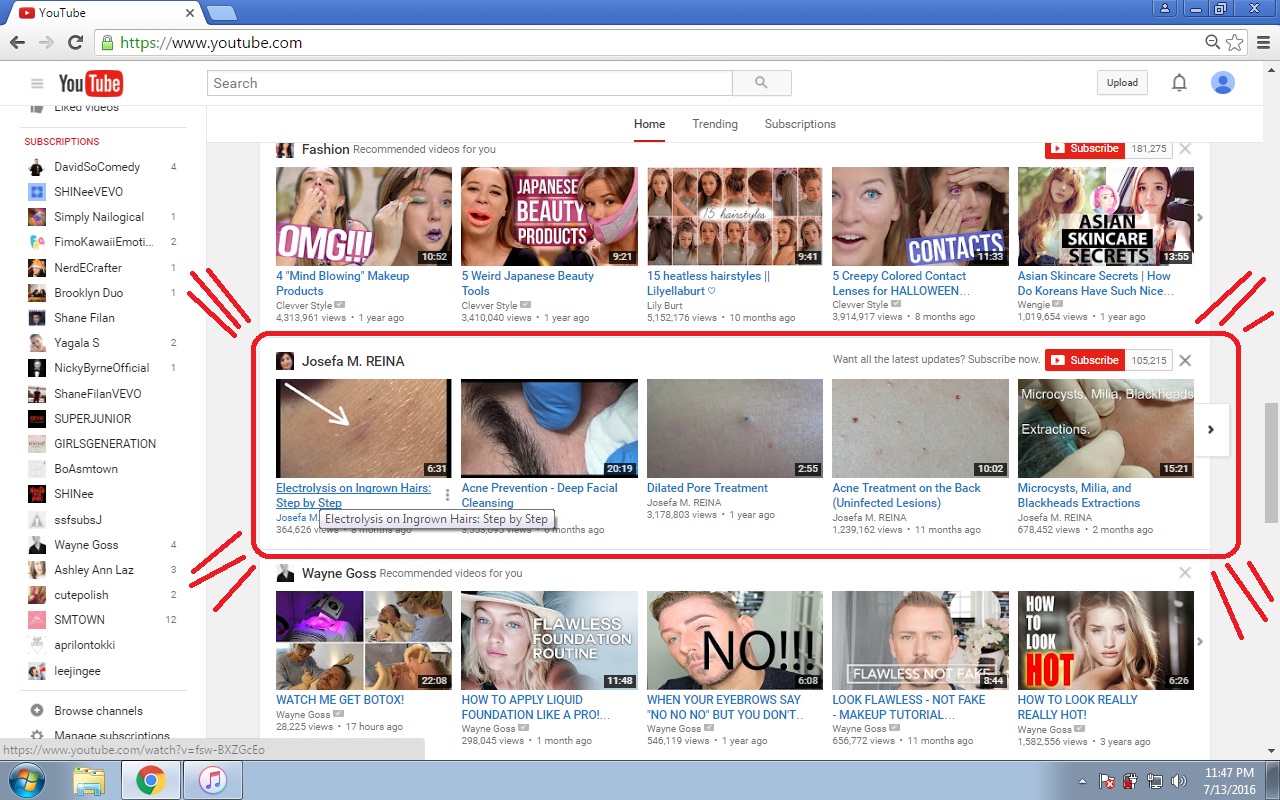1280x800 pixels.
Task: Open the Dilated Pore Treatment video link
Action: click(x=707, y=488)
